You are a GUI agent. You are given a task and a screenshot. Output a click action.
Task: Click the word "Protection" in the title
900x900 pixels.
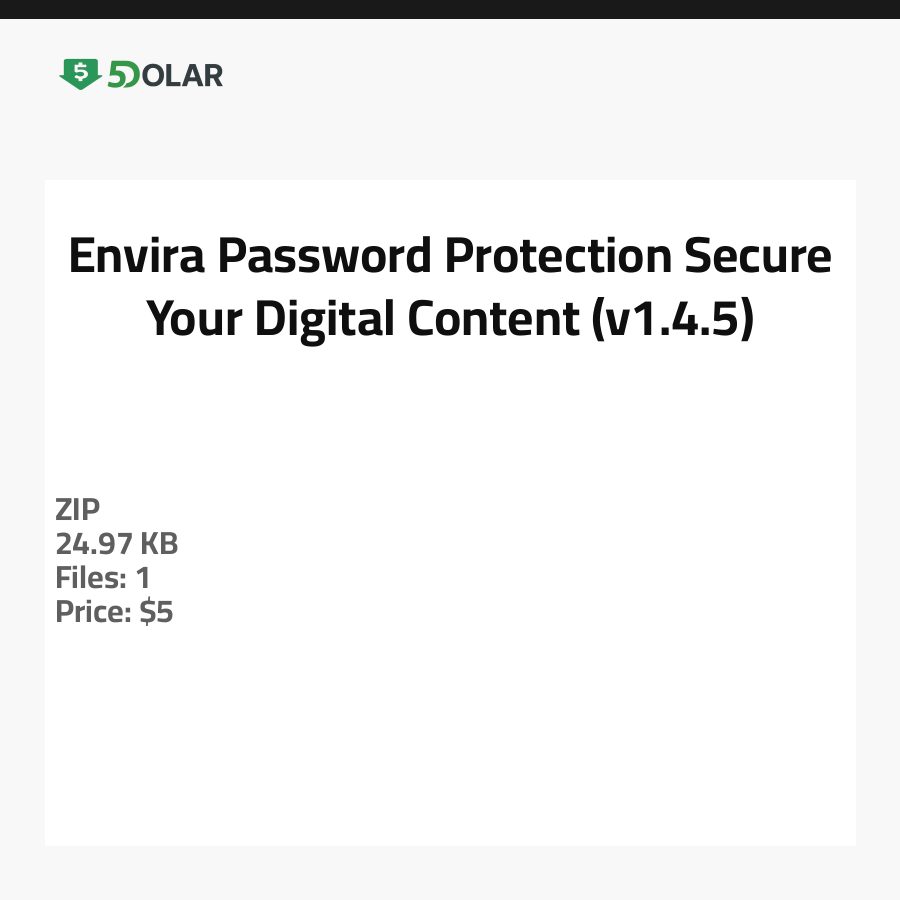pyautogui.click(x=558, y=257)
